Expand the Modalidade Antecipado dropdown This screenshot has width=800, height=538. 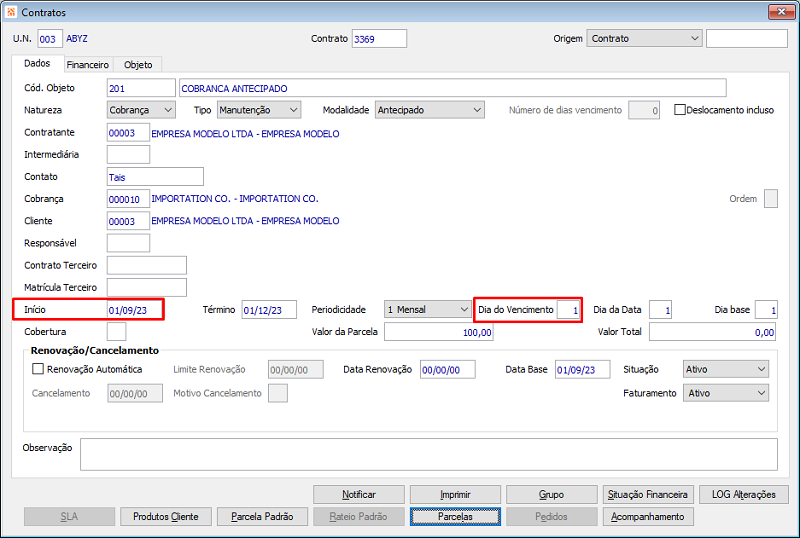tap(430, 110)
